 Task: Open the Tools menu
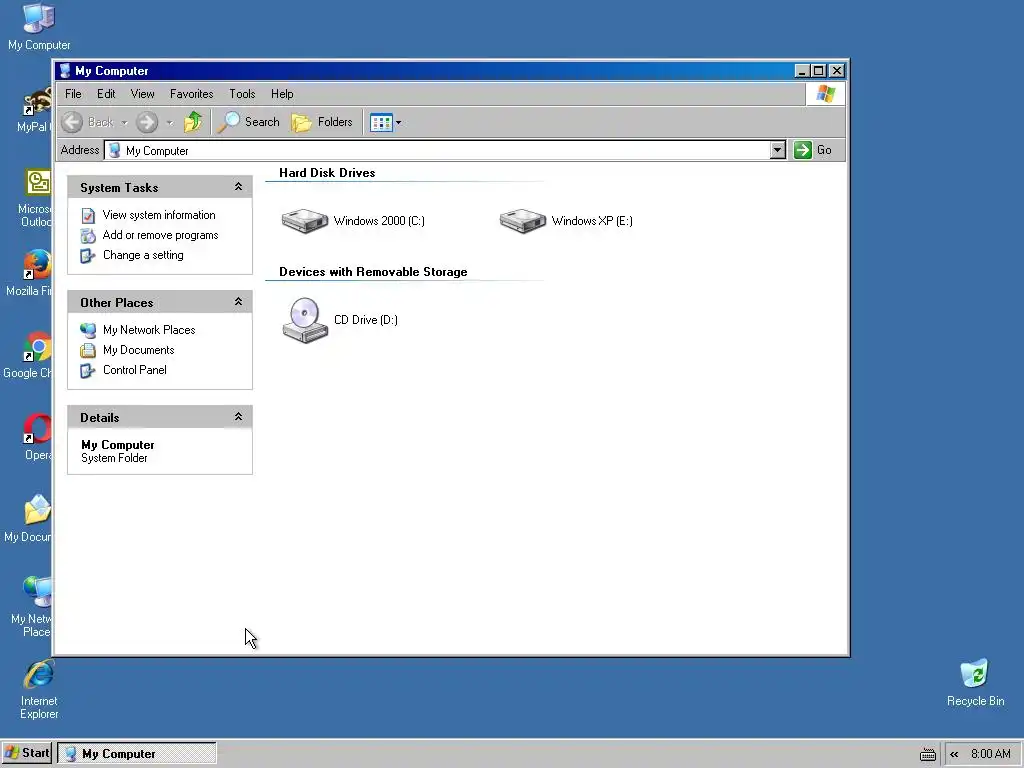click(242, 94)
